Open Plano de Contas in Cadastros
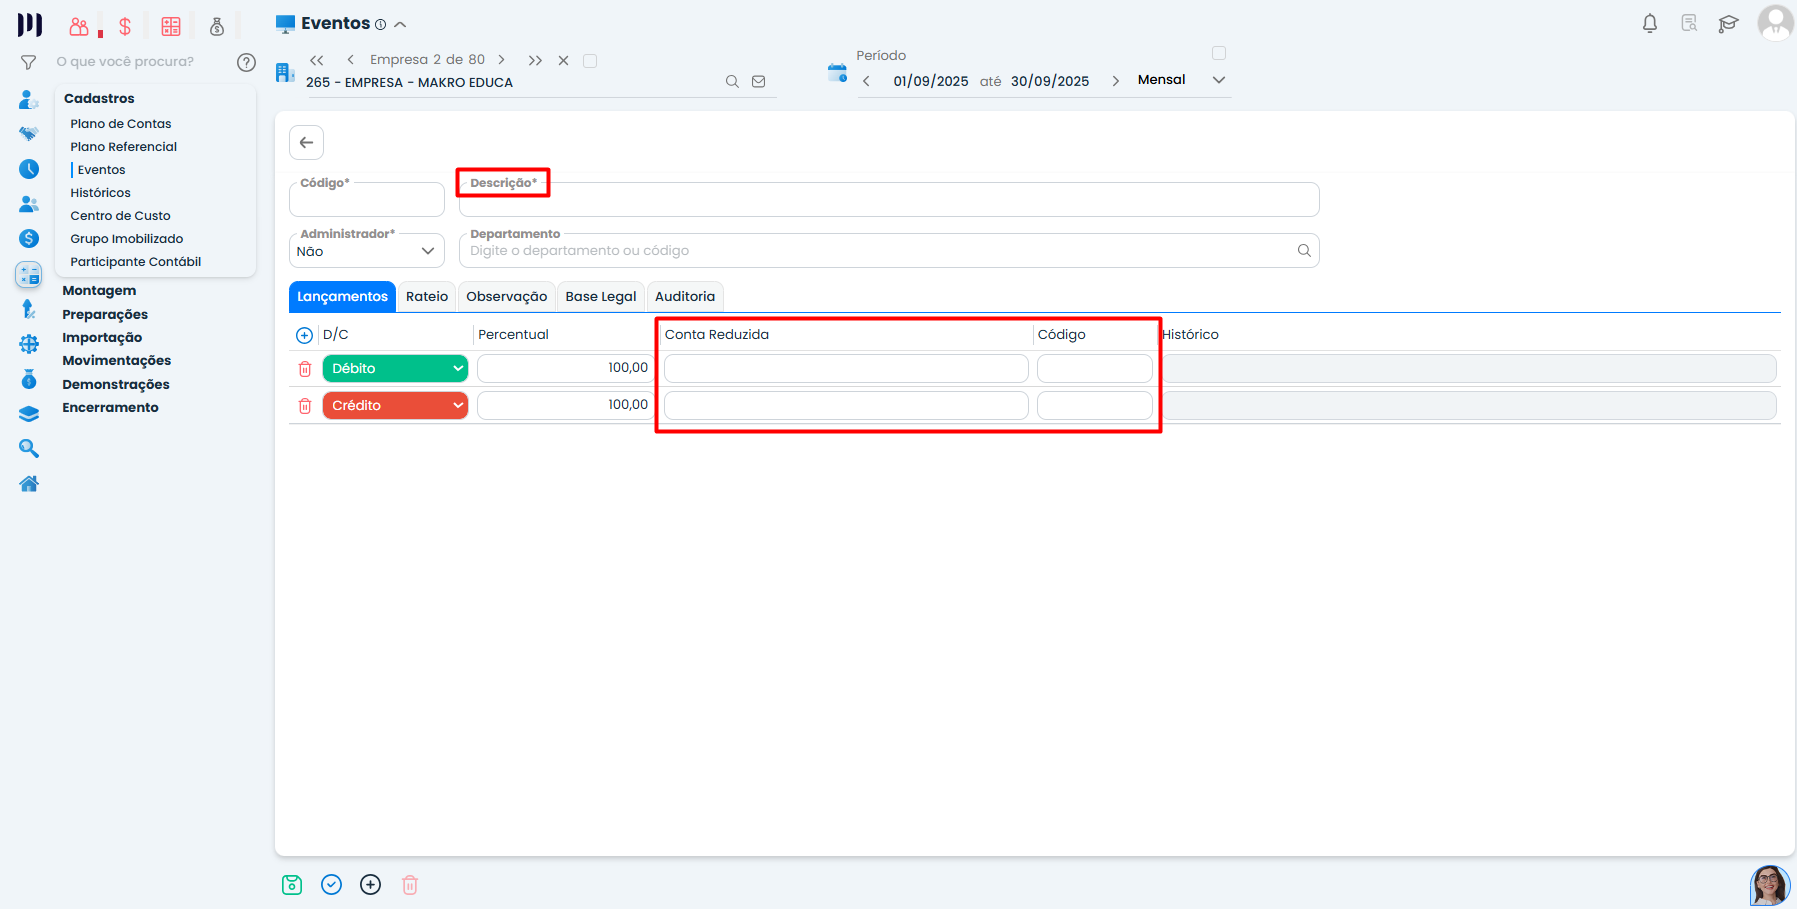The height and width of the screenshot is (909, 1797). coord(121,124)
